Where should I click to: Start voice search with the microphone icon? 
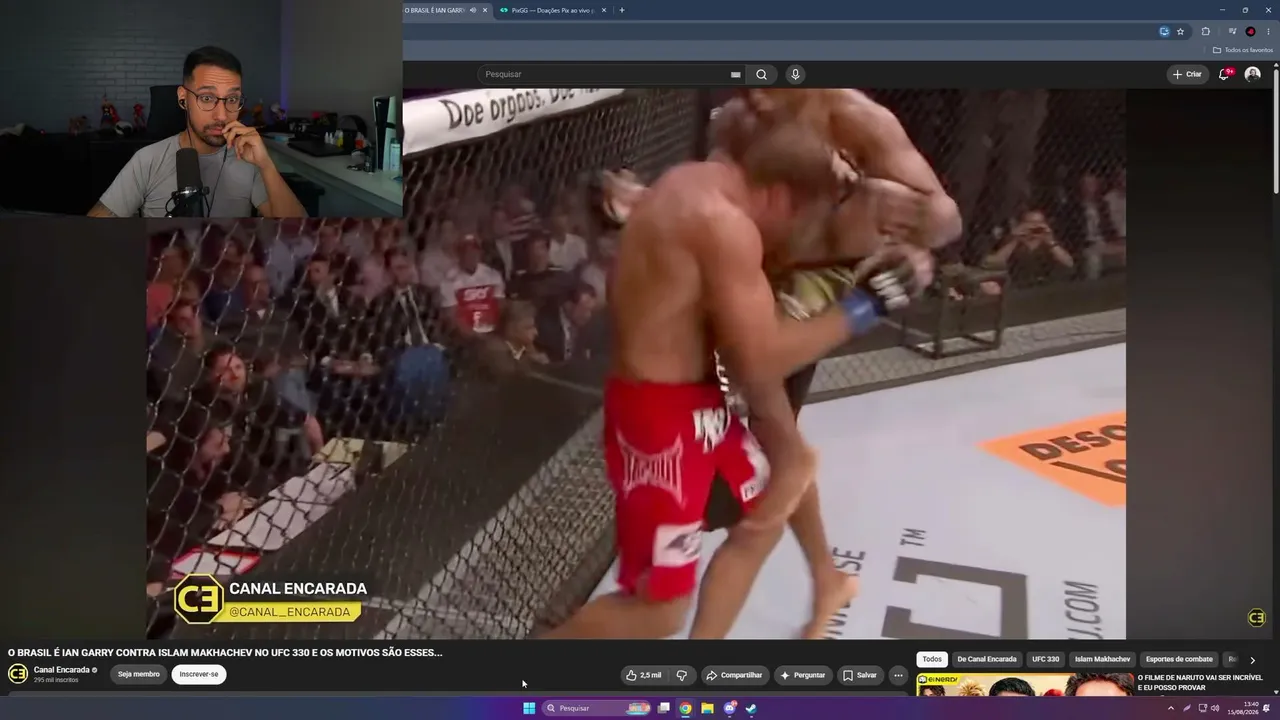[x=795, y=74]
